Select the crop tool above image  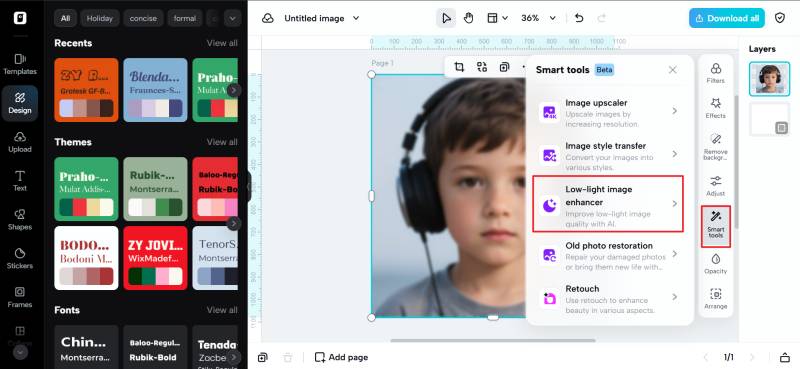coord(459,67)
